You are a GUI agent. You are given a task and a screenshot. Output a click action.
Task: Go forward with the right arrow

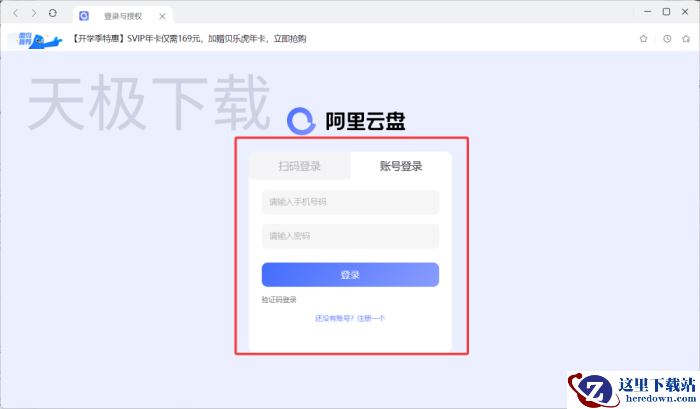point(34,13)
